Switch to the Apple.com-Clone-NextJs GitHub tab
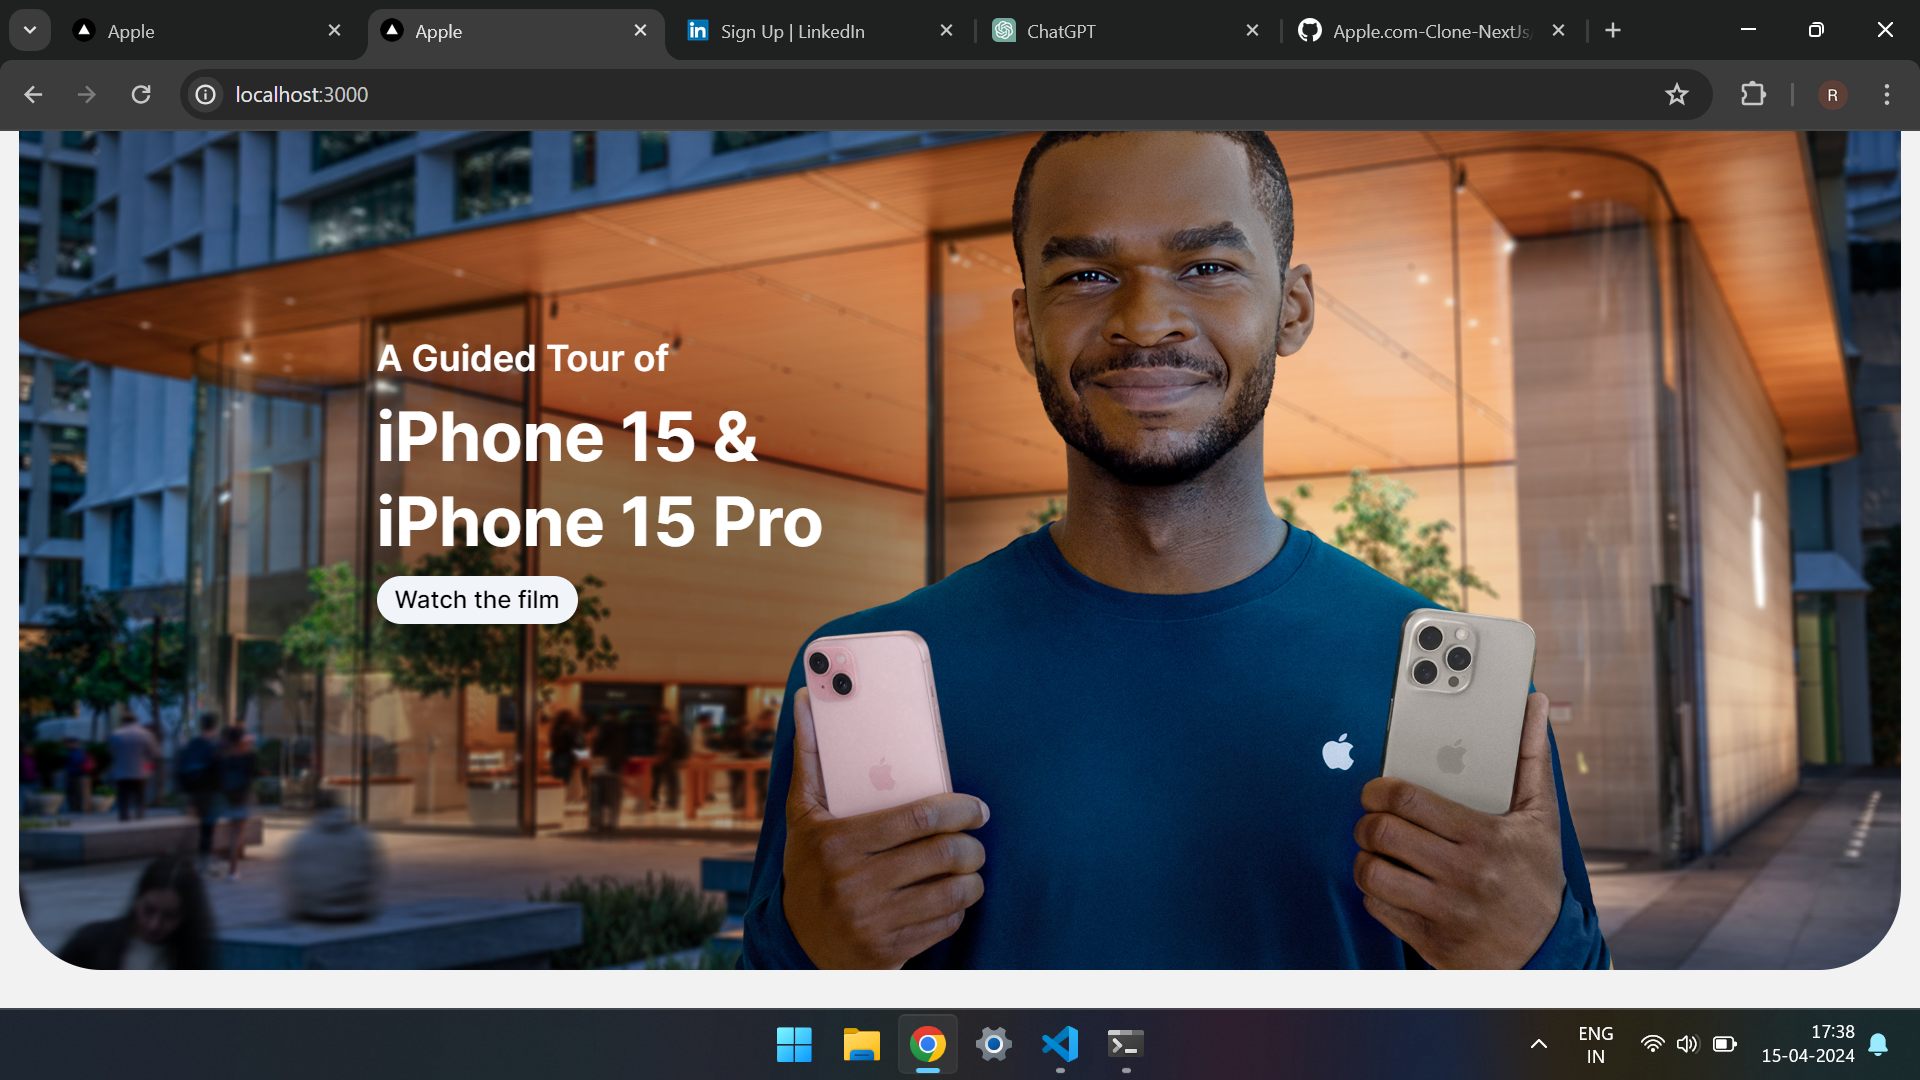This screenshot has height=1080, width=1920. tap(1432, 31)
